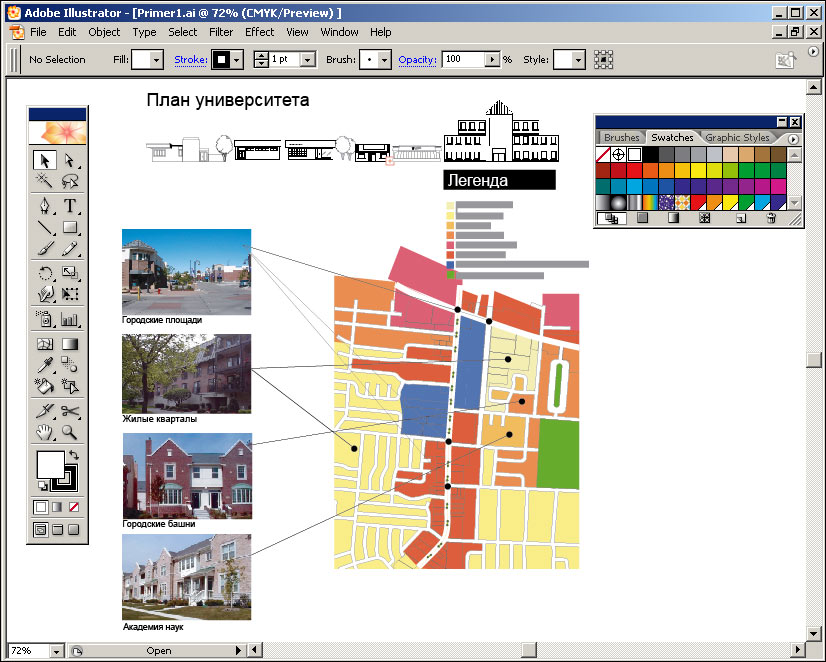The width and height of the screenshot is (826, 662).
Task: Select the Eyedropper tool
Action: click(44, 364)
